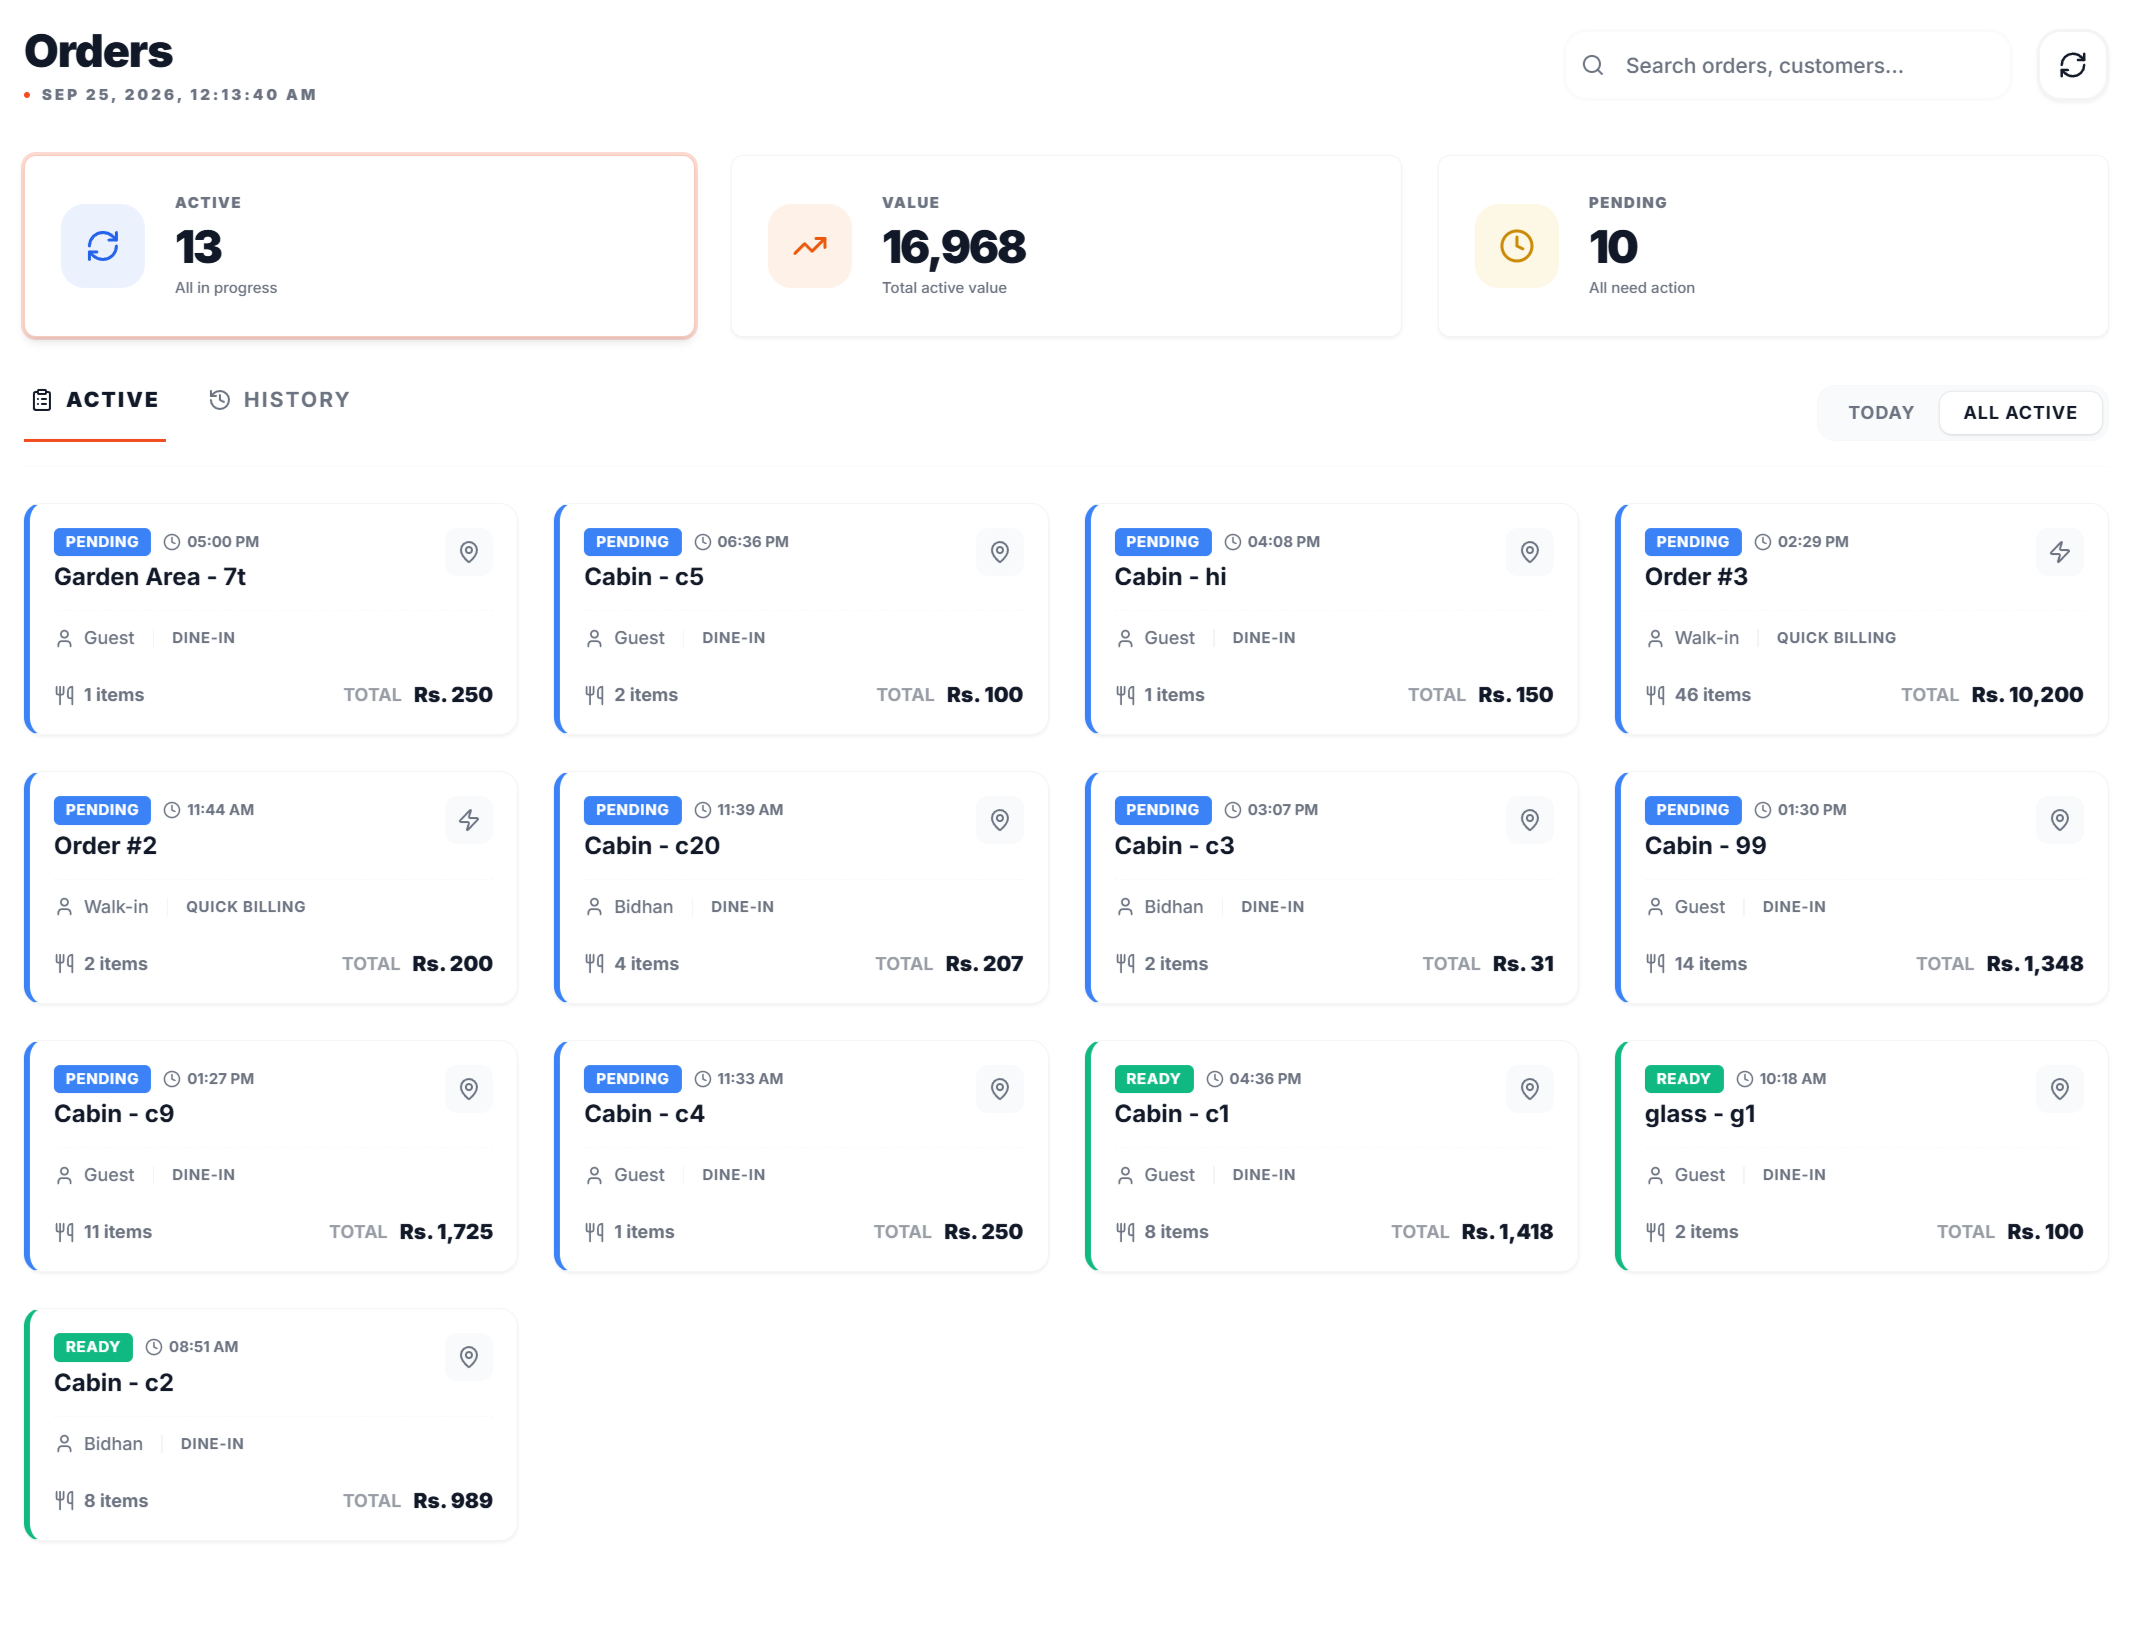Click the 04:36 PM time on Cabin - c1
2133x1625 pixels.
tap(1265, 1079)
